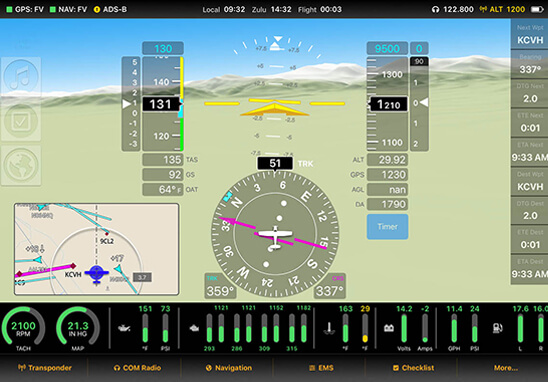Tap the cylinder temperature engine icon

point(194,328)
